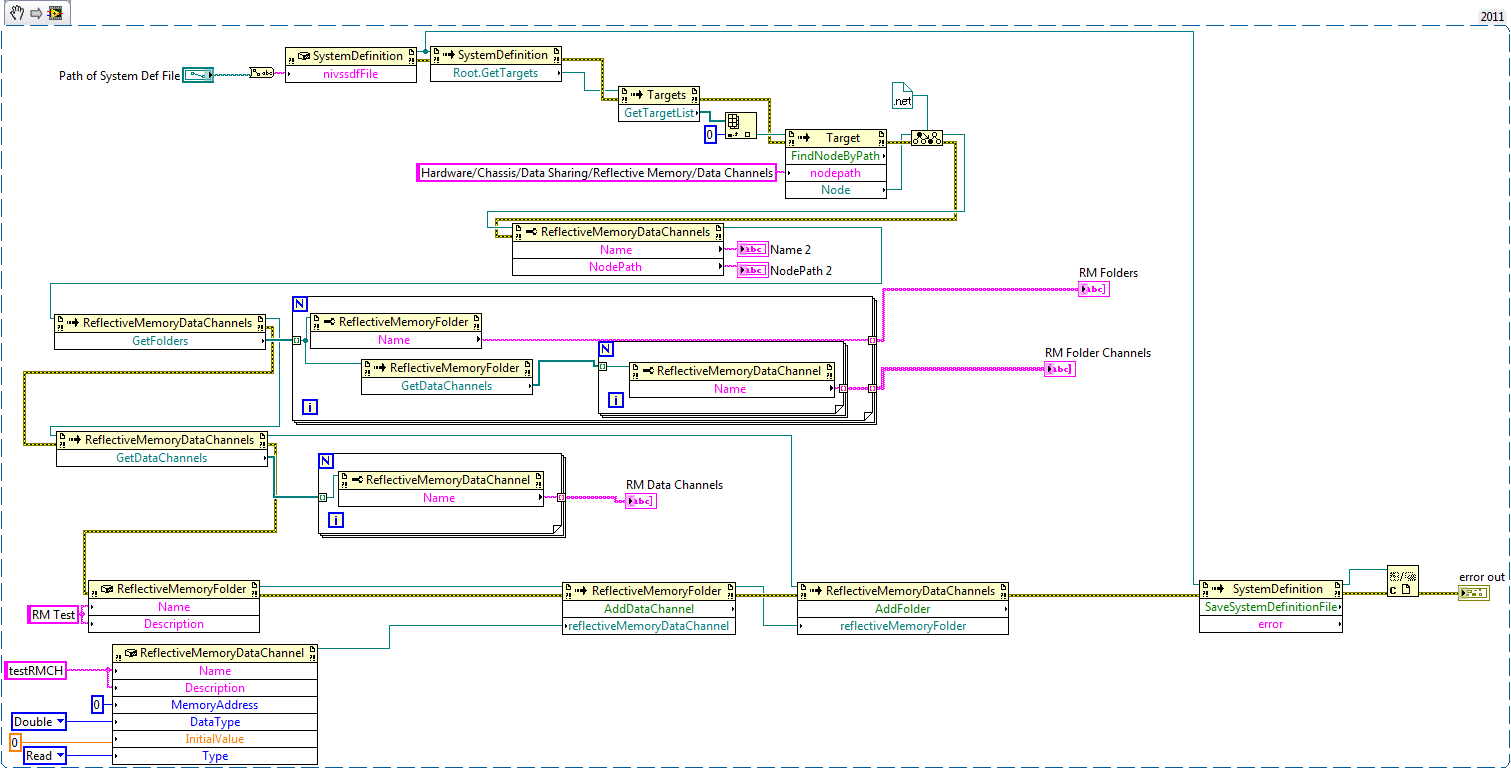Open the Double data type enum constant
The image size is (1511, 769).
tap(40, 722)
